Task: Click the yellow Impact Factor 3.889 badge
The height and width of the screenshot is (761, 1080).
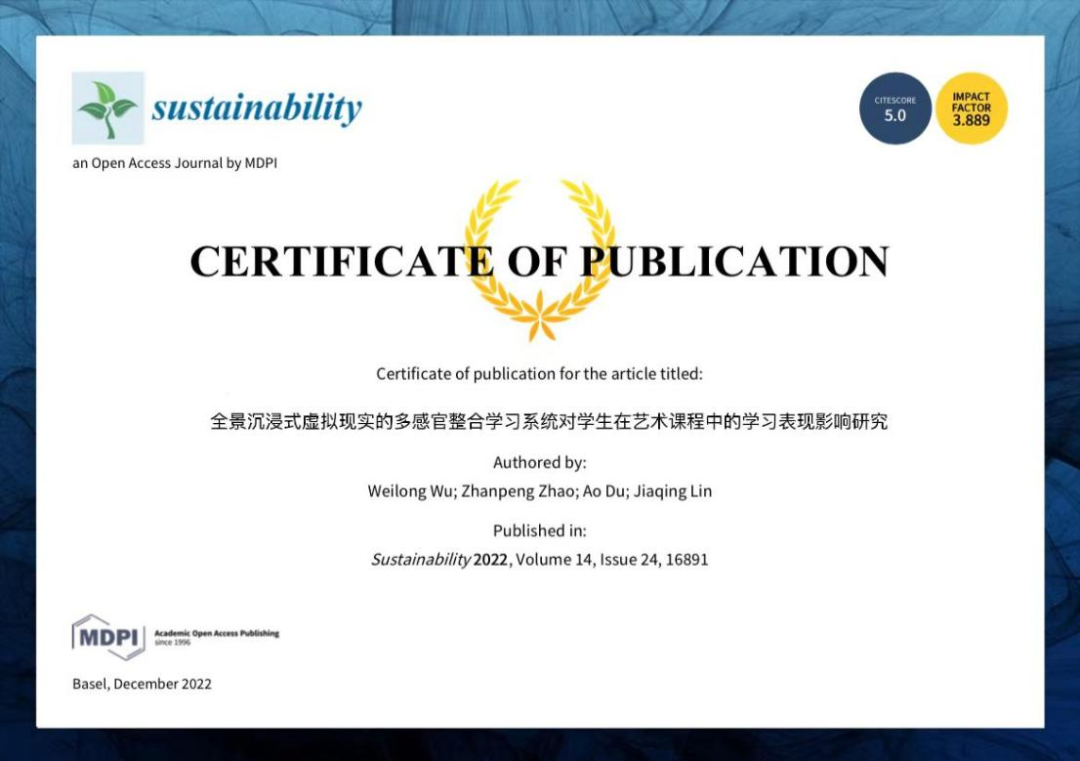Action: pyautogui.click(x=971, y=108)
